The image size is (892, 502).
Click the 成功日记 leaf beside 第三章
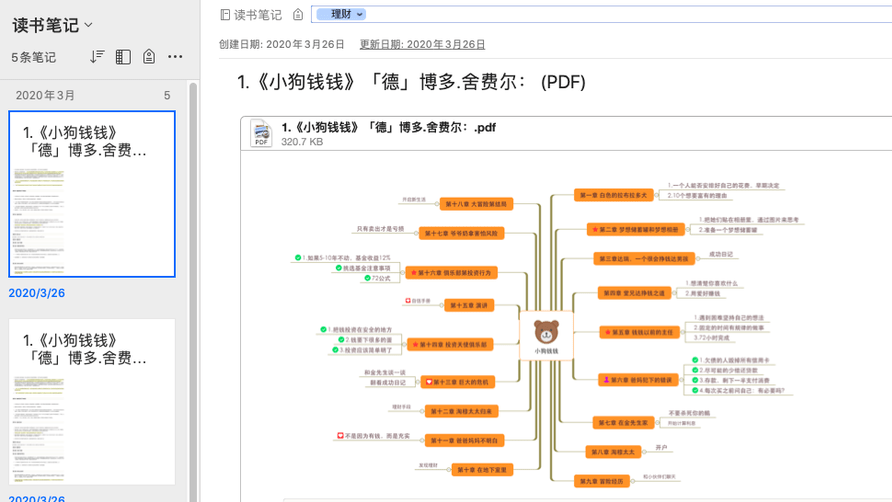(x=721, y=254)
